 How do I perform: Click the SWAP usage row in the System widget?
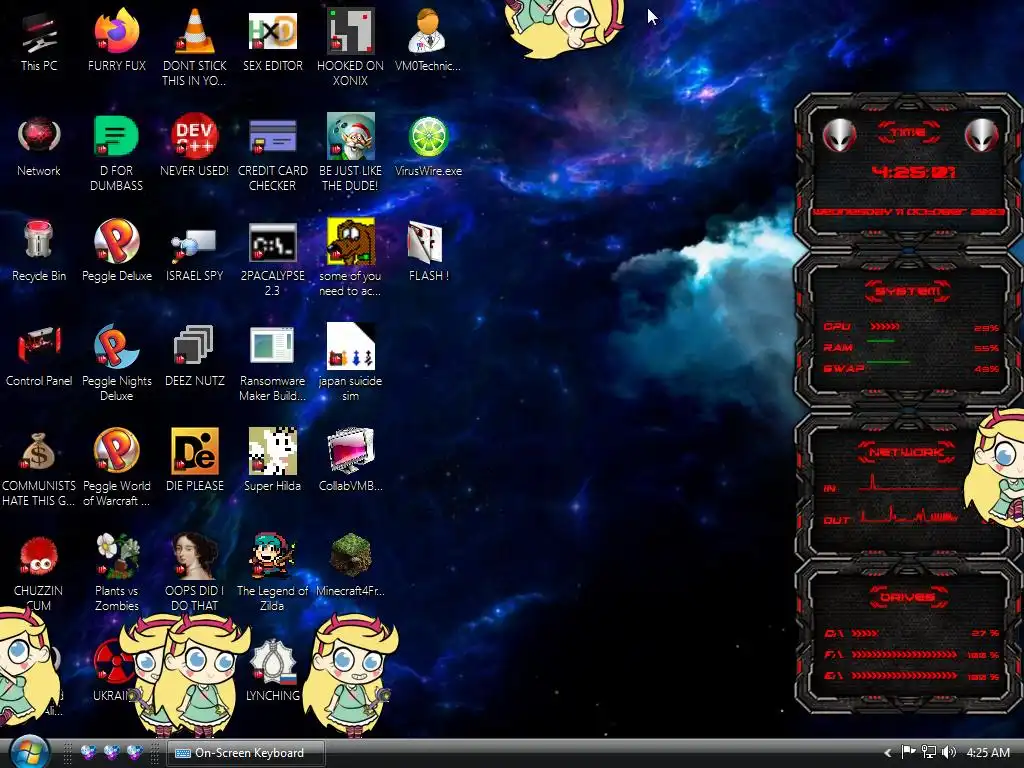(911, 368)
